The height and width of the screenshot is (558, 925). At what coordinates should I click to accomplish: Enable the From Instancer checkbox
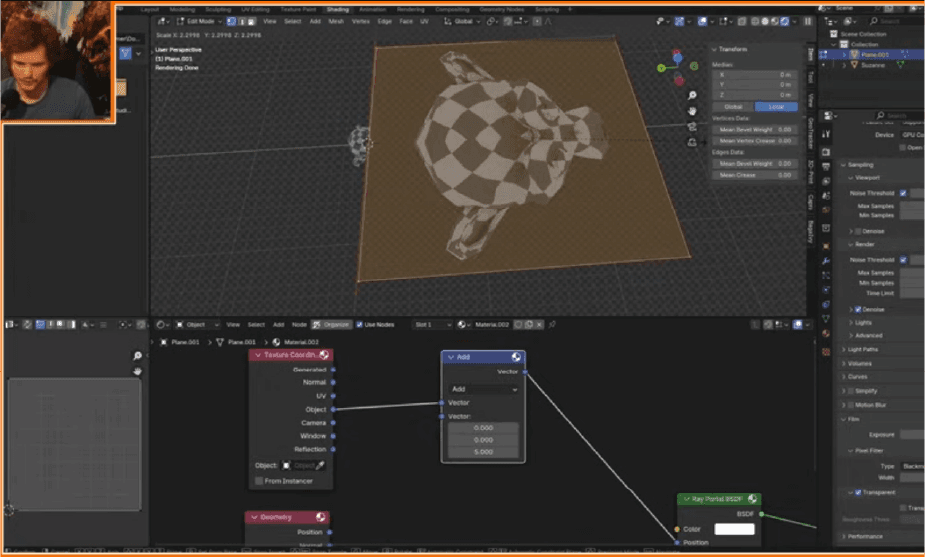click(259, 481)
